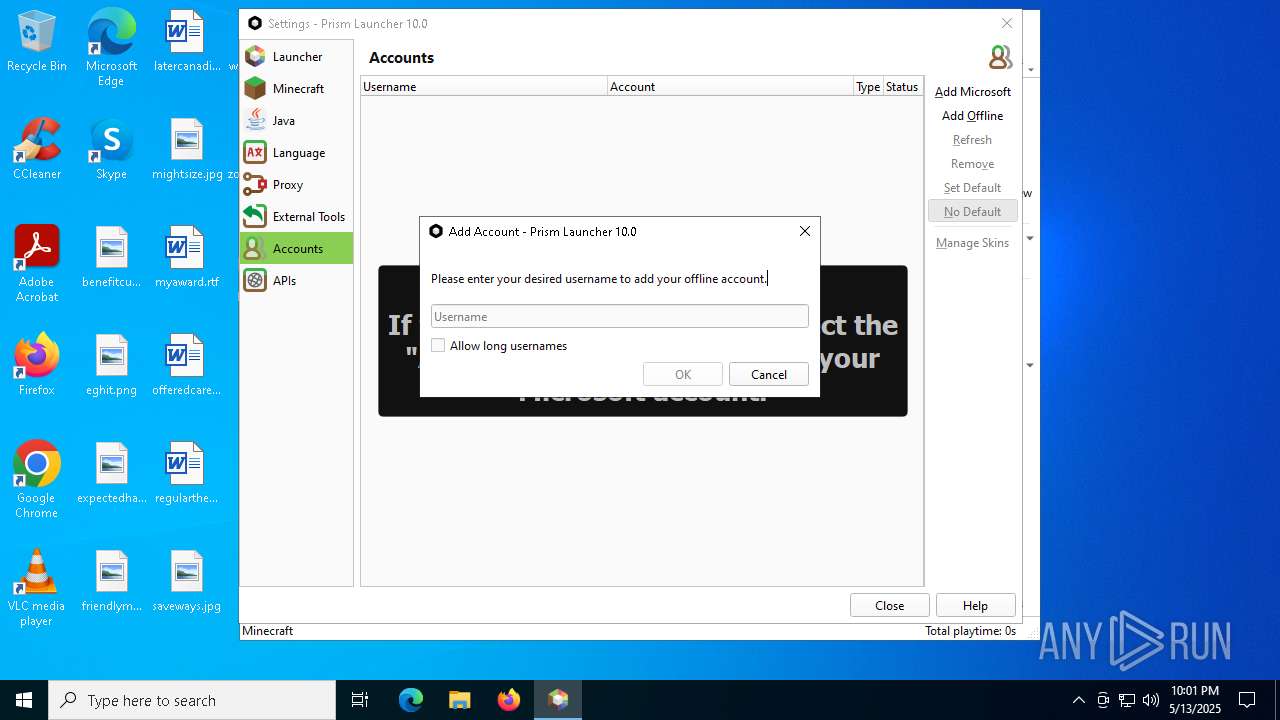Launch Google Chrome from the desktop

tap(37, 480)
